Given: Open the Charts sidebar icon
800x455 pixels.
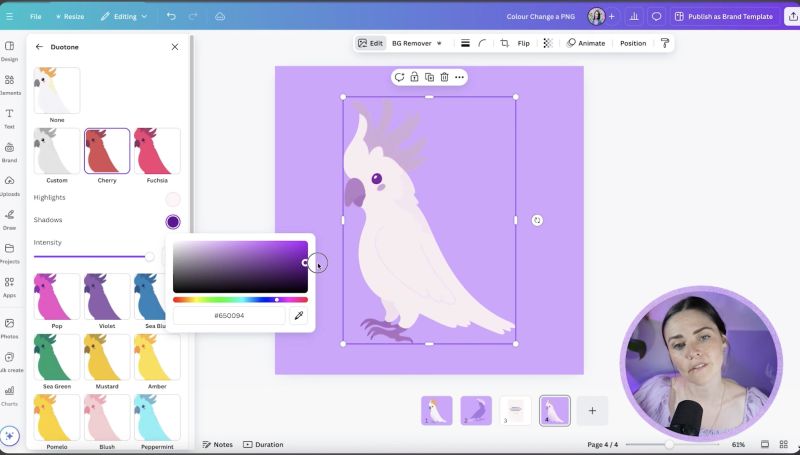Looking at the screenshot, I should [x=9, y=395].
